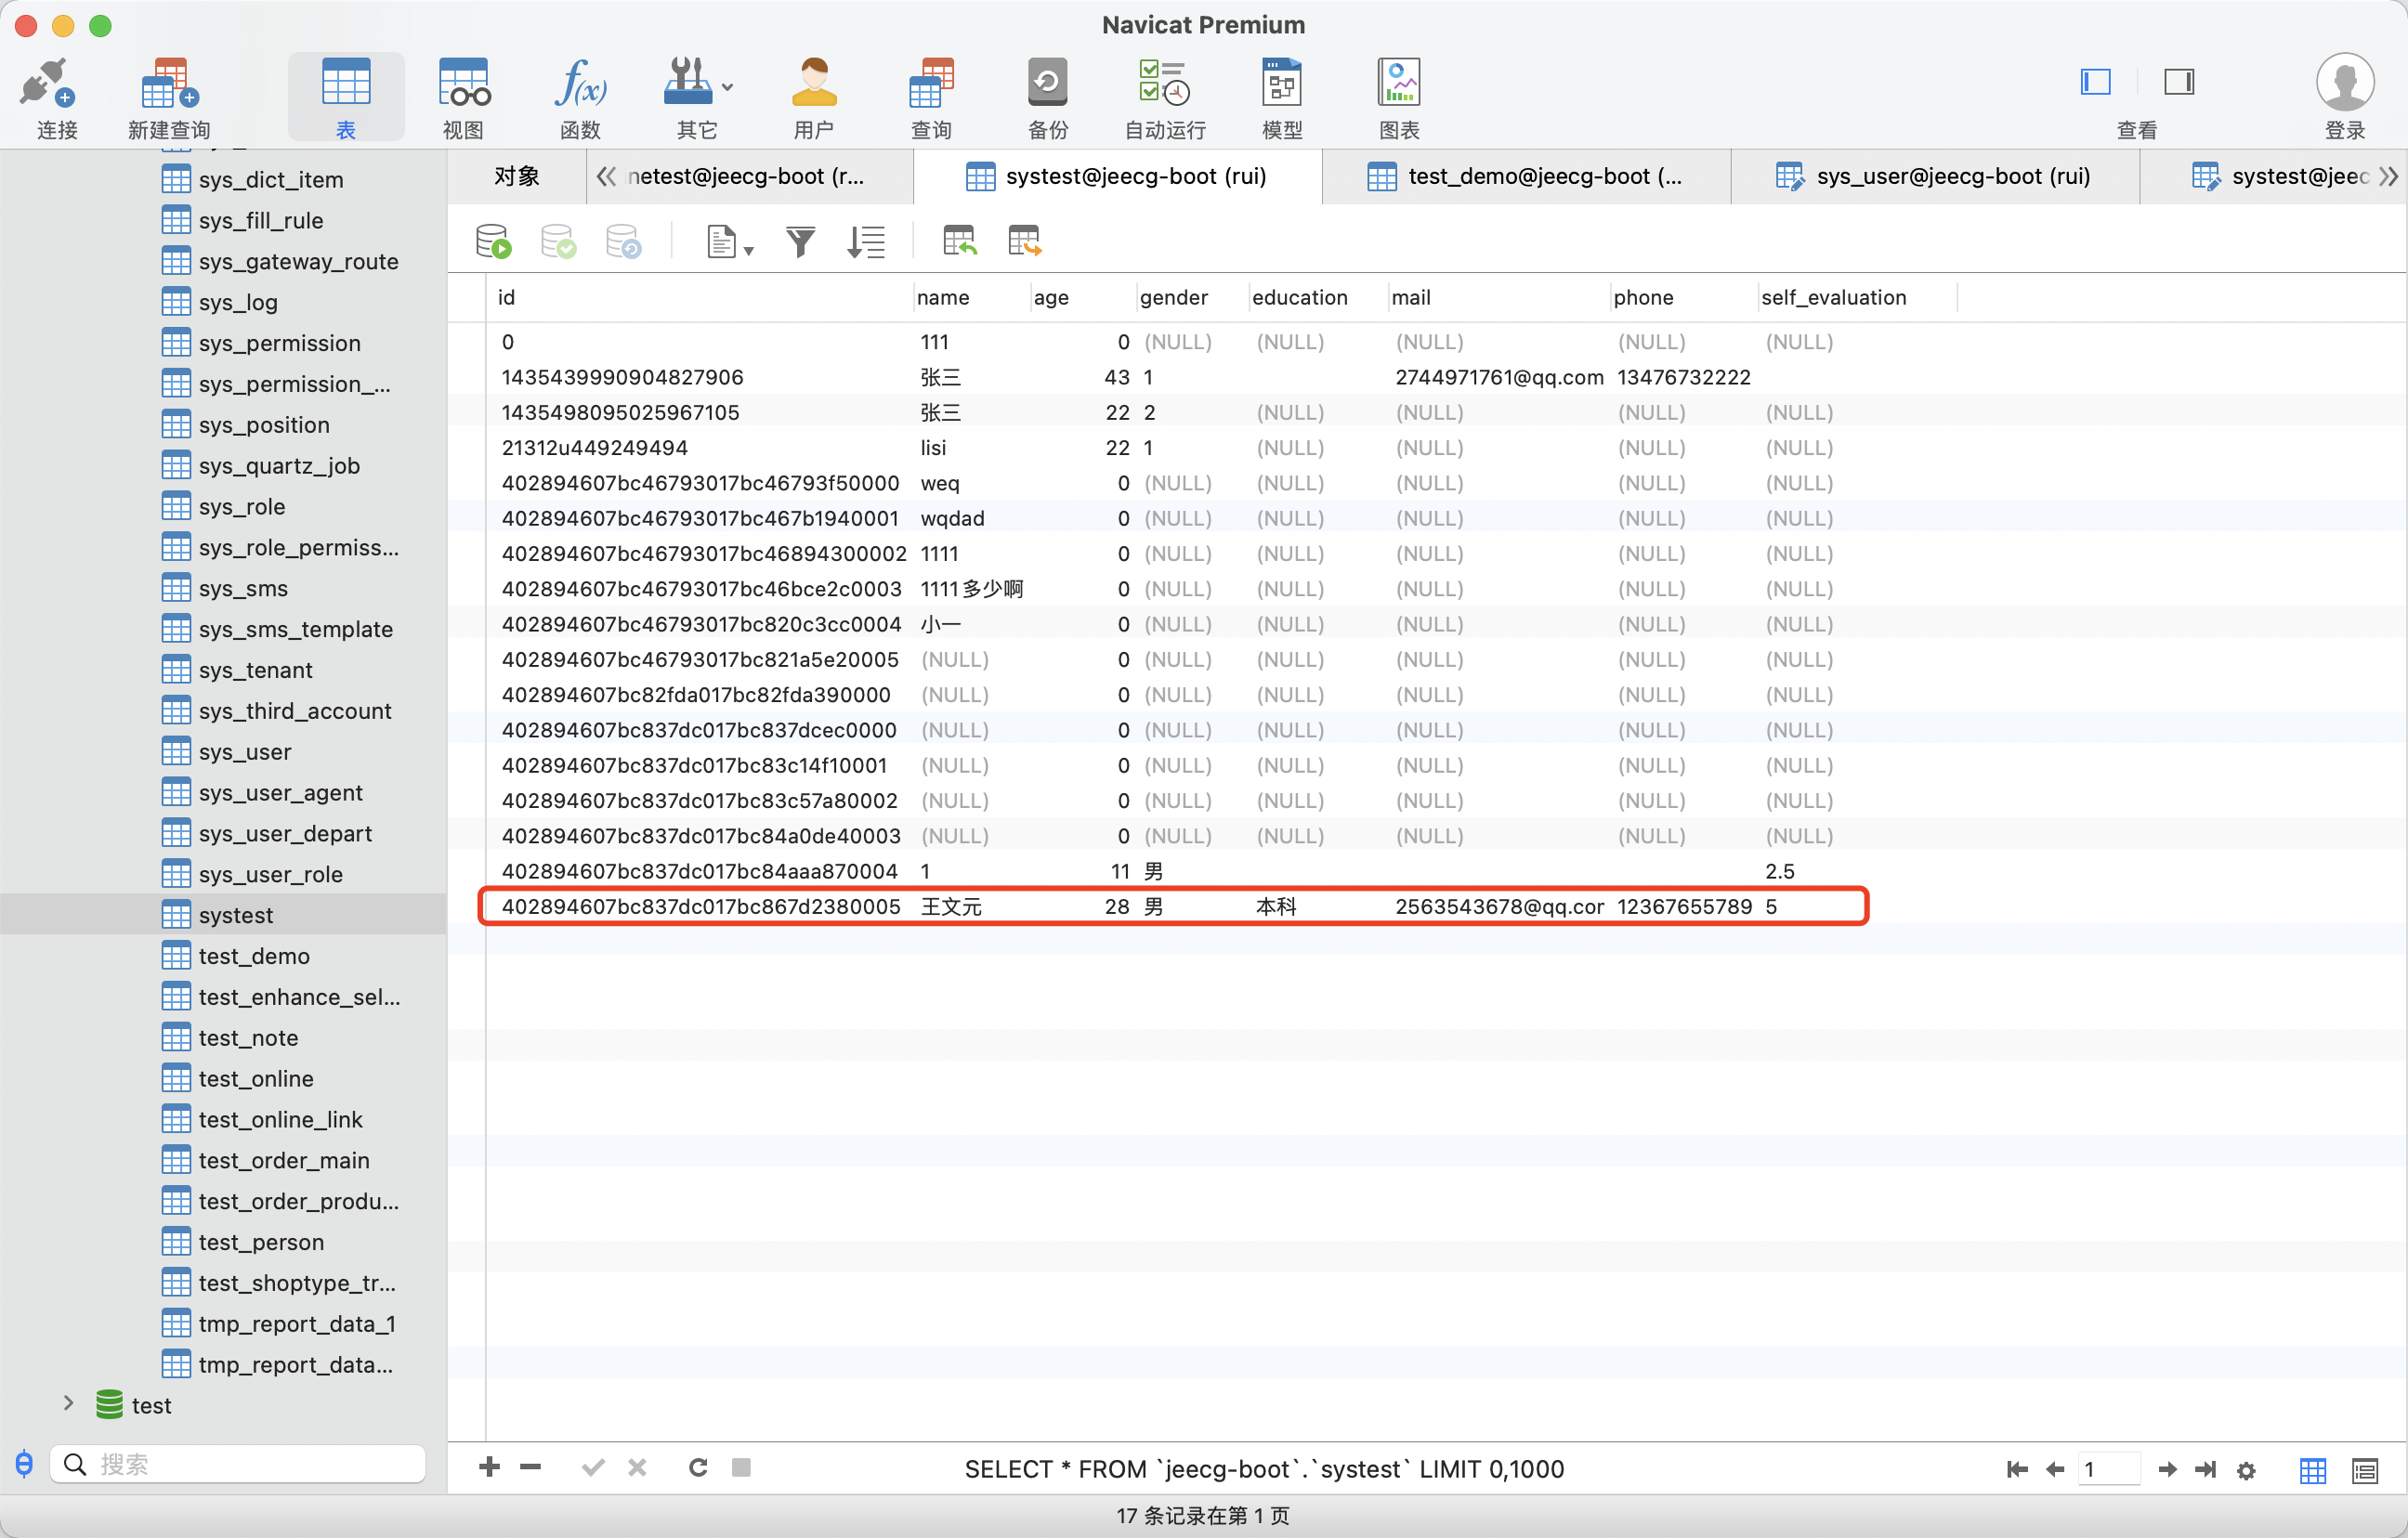
Task: Switch to grid view mode
Action: (2312, 1470)
